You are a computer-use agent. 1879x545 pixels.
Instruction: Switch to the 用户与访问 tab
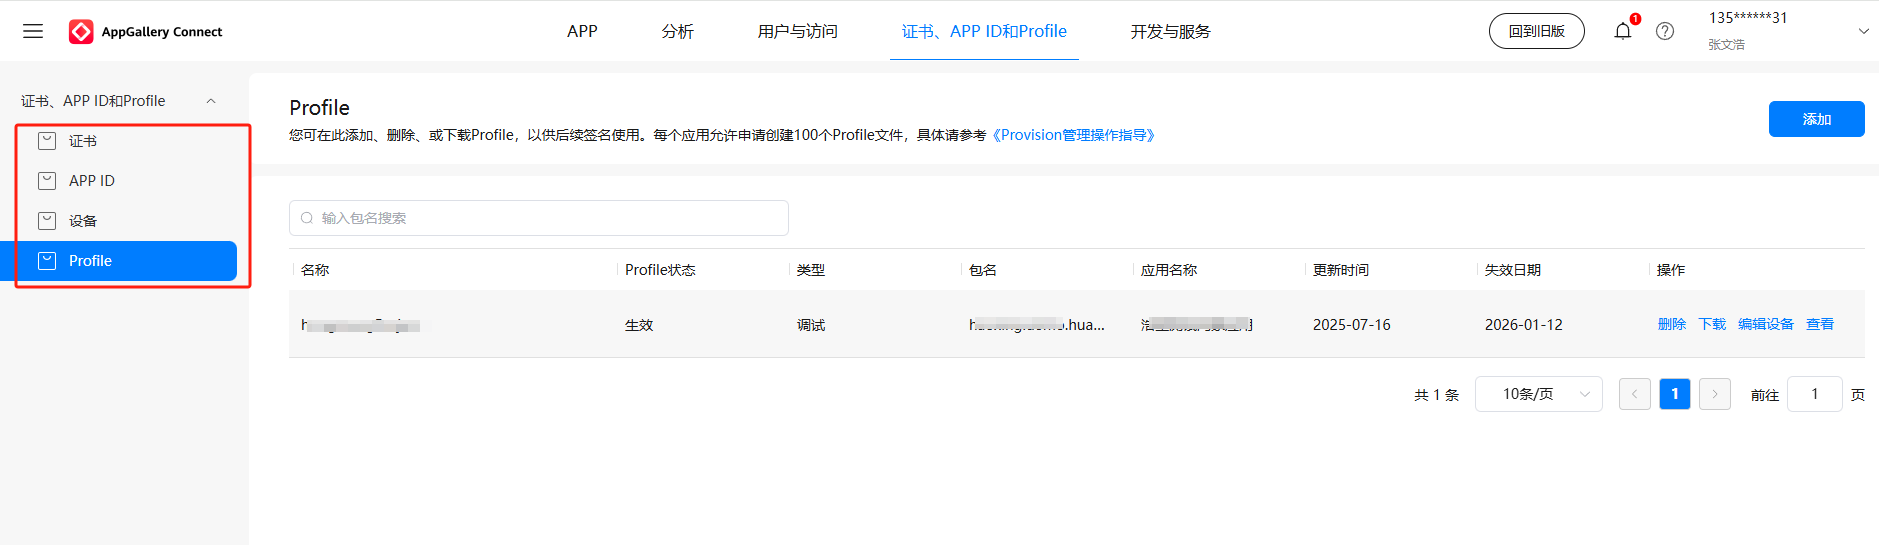click(797, 31)
